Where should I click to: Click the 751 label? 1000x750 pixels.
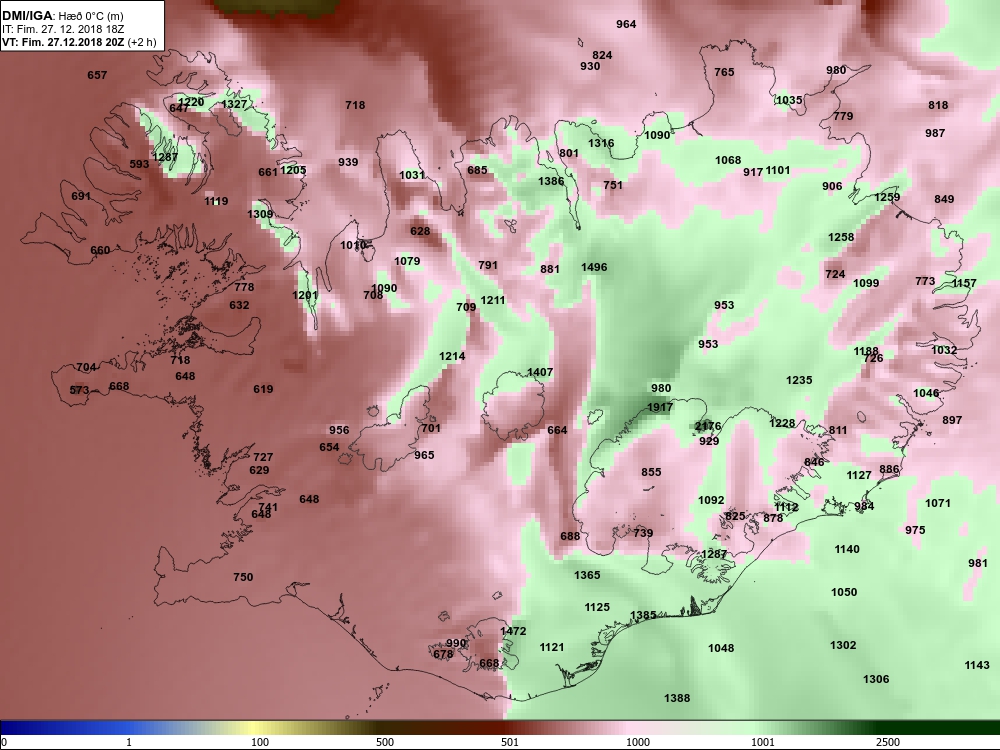(x=613, y=185)
